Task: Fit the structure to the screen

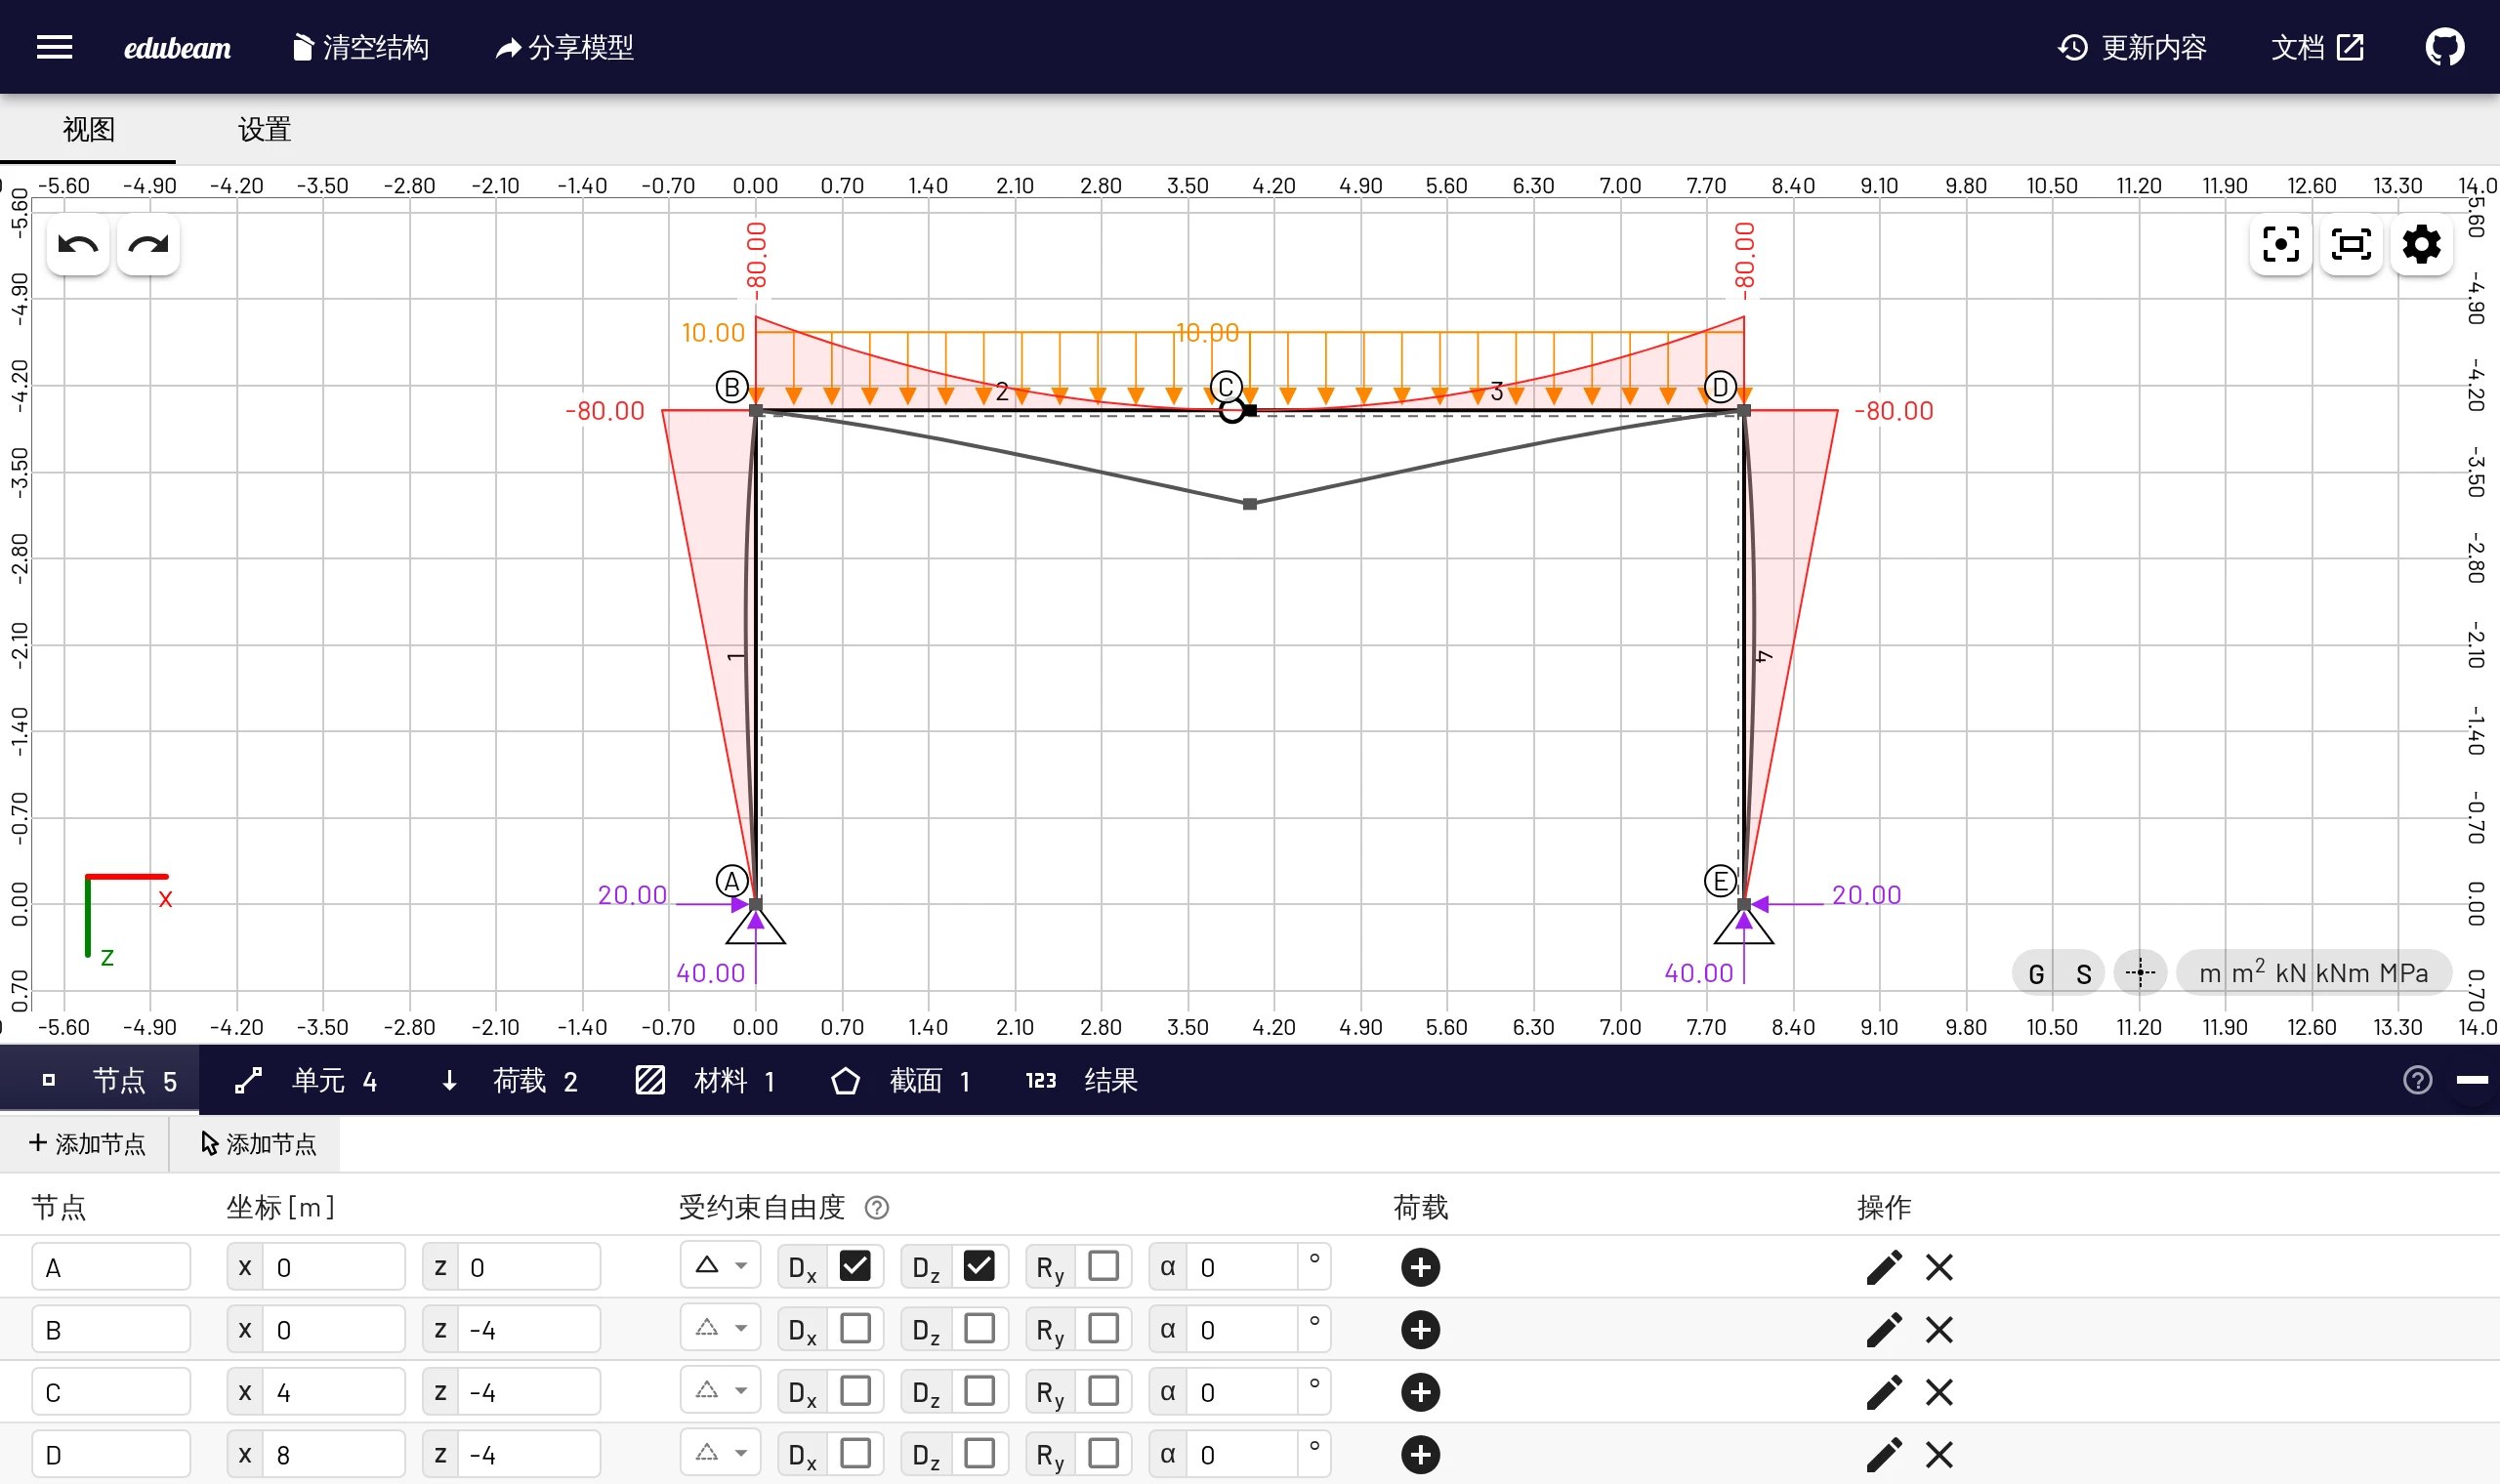Action: pos(2350,244)
